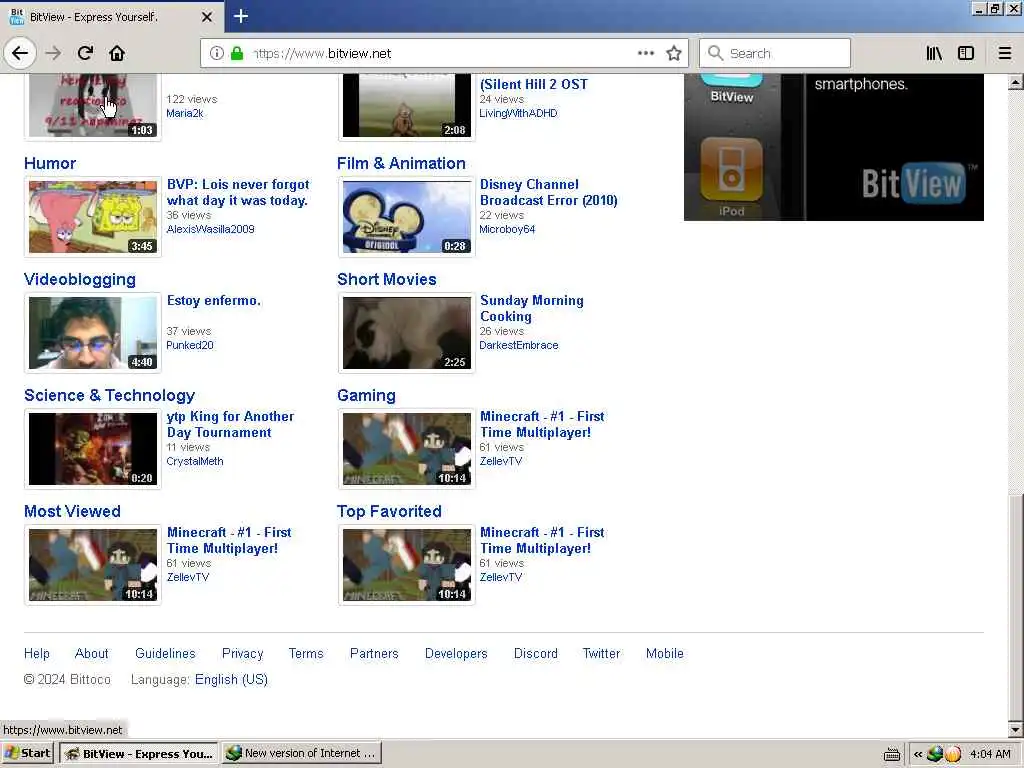Expand hidden system tray icons chevron
This screenshot has width=1024, height=768.
(x=918, y=754)
